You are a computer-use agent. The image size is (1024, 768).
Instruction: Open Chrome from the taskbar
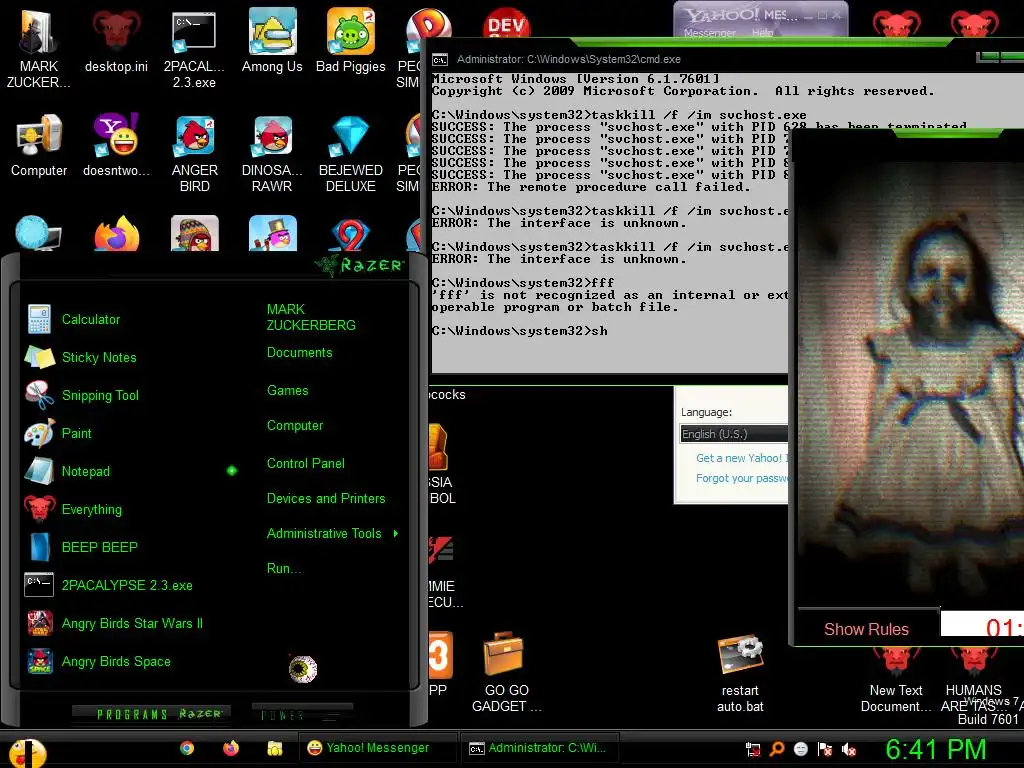point(187,748)
